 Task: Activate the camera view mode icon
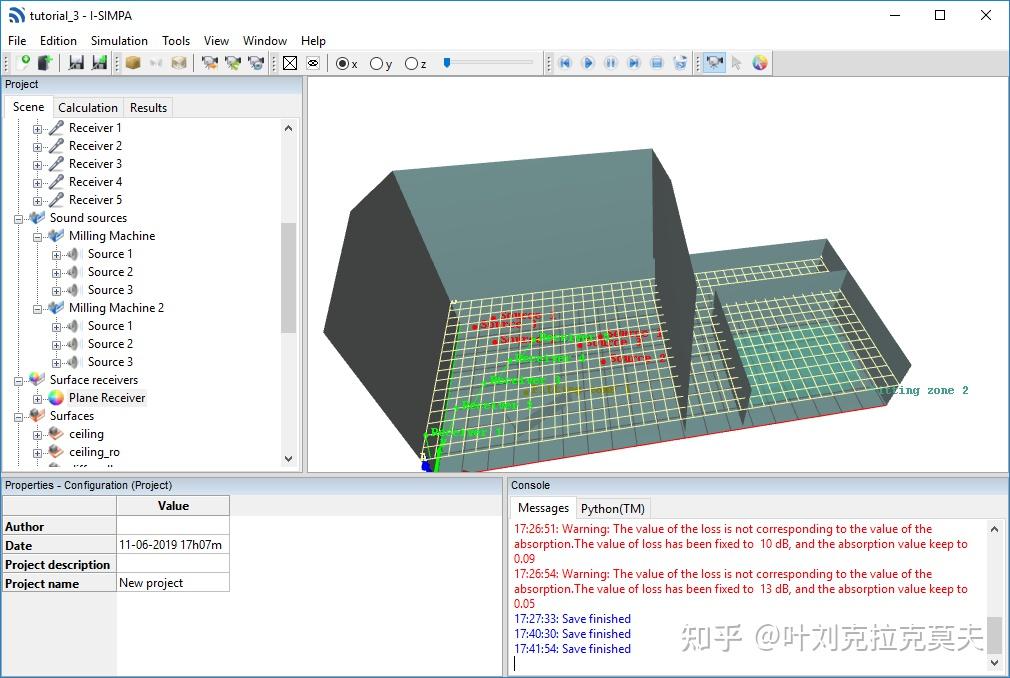[714, 62]
